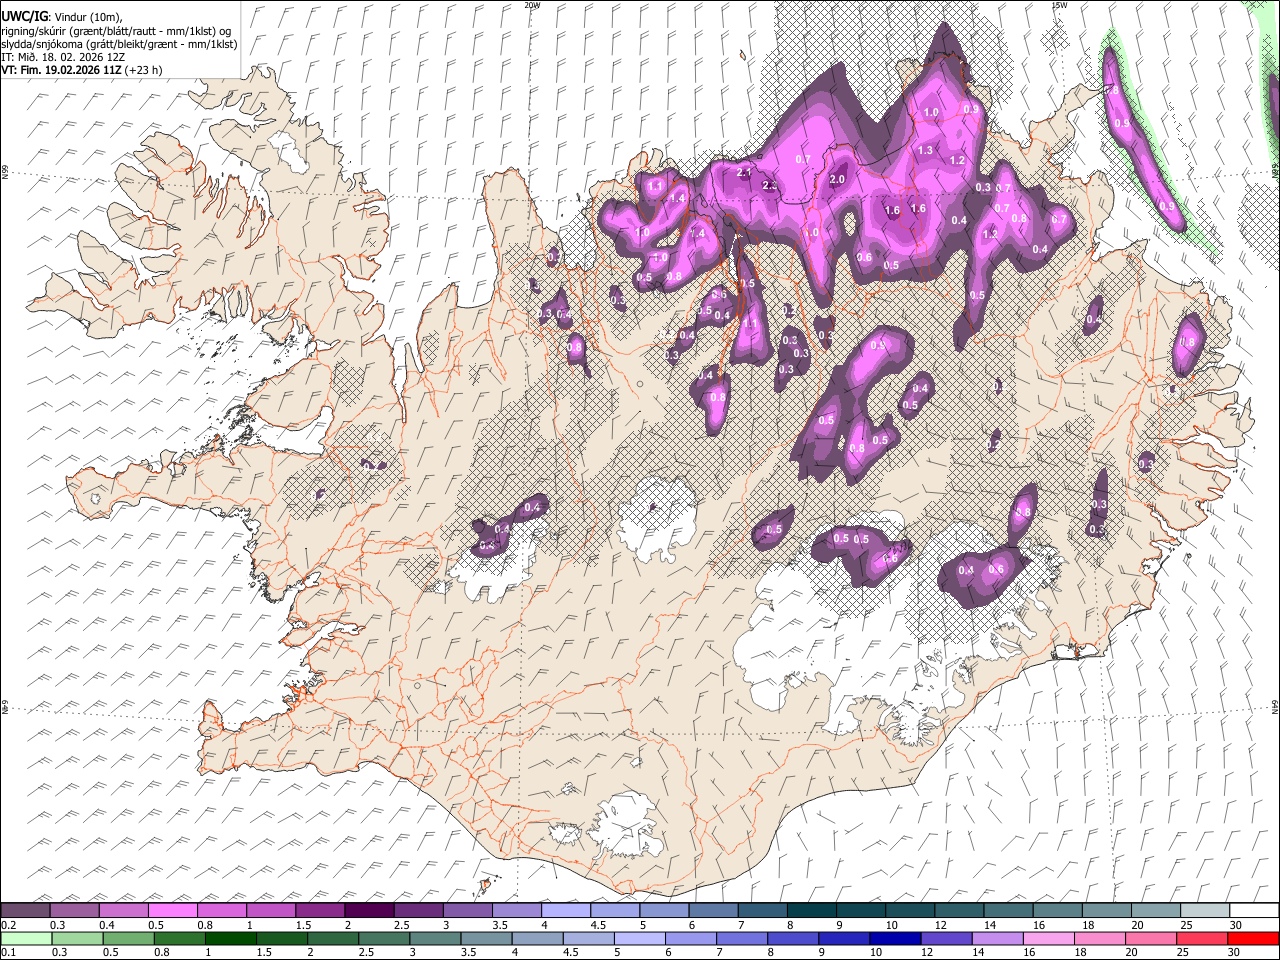Select upper legend swatch between 4 and 4.5
The image size is (1280, 960).
click(x=564, y=910)
